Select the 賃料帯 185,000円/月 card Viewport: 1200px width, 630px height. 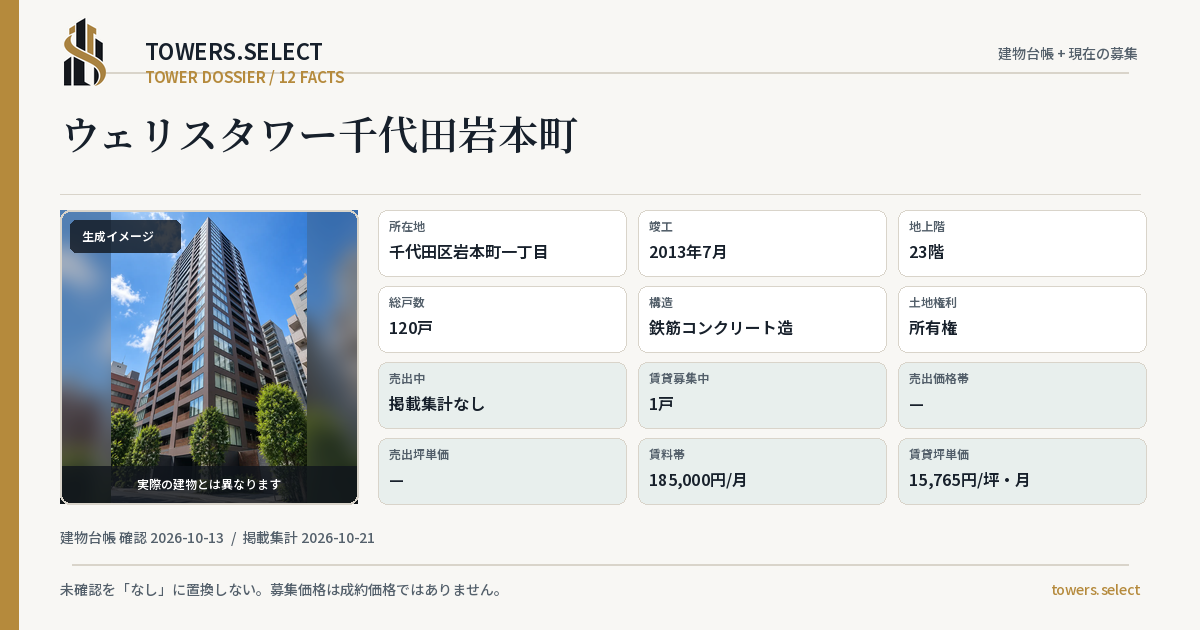(x=762, y=471)
